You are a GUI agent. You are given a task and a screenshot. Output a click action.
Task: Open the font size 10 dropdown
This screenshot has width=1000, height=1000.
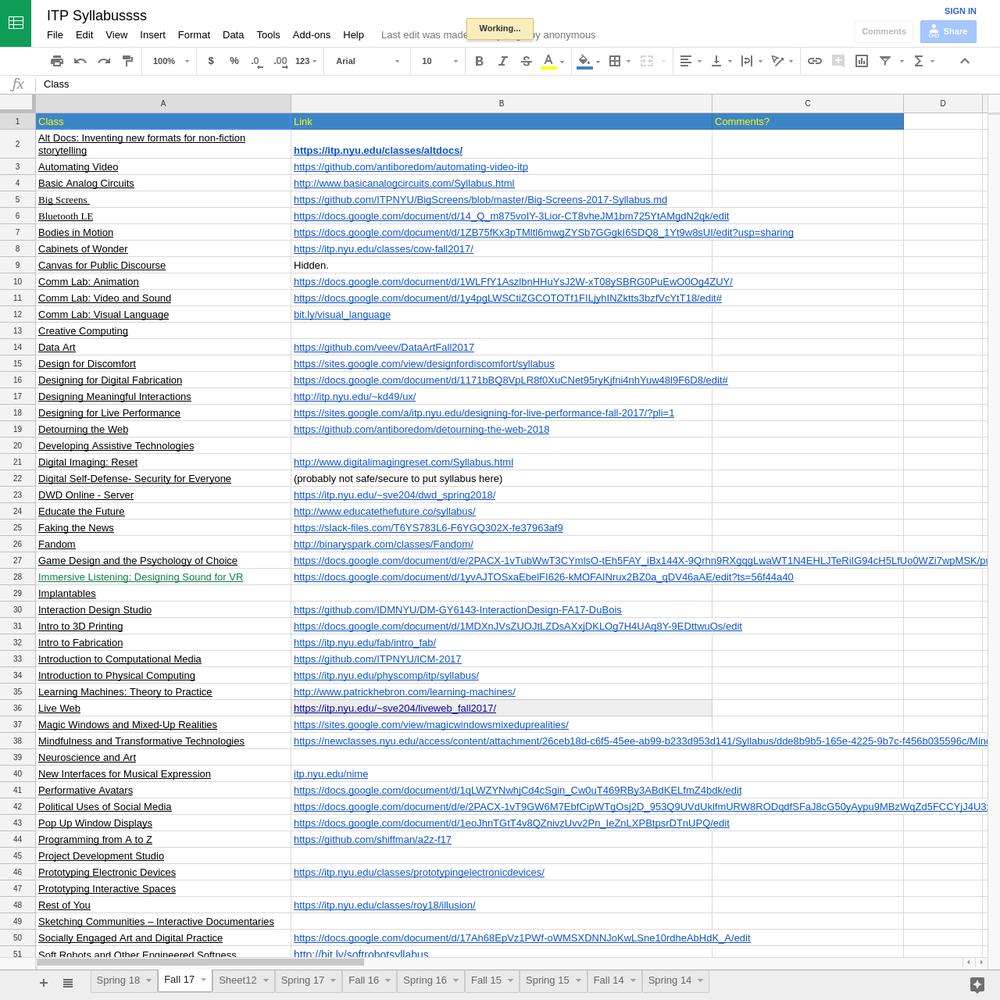click(439, 61)
